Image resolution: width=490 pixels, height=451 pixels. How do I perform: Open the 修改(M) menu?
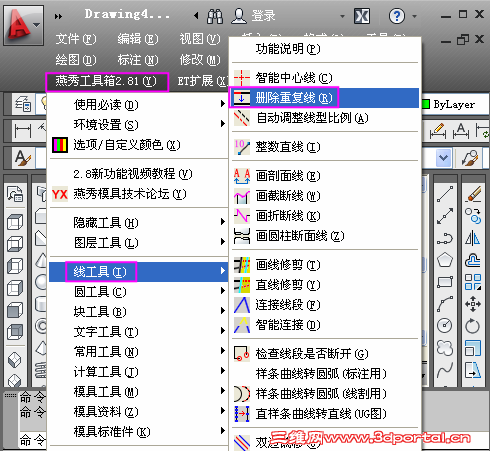pyautogui.click(x=200, y=60)
